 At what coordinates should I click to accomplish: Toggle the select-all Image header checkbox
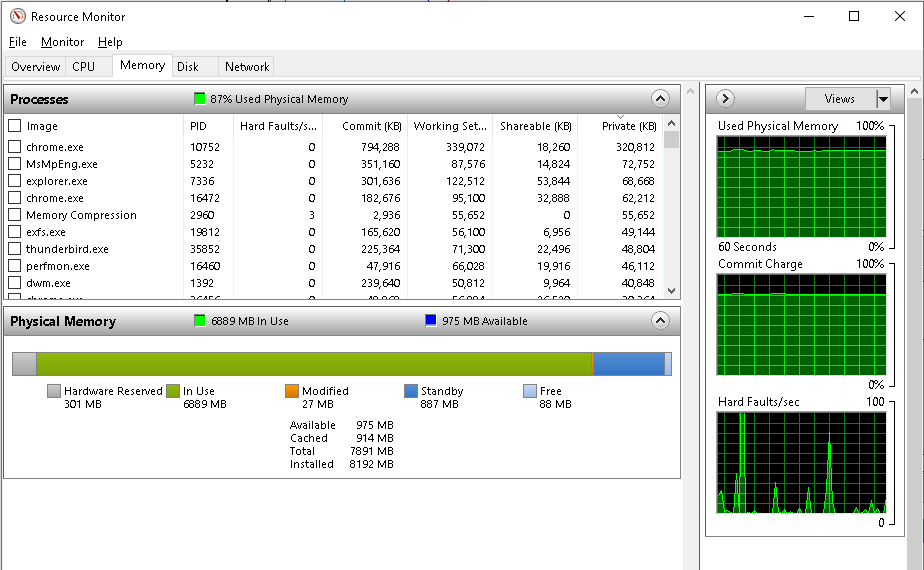point(14,126)
